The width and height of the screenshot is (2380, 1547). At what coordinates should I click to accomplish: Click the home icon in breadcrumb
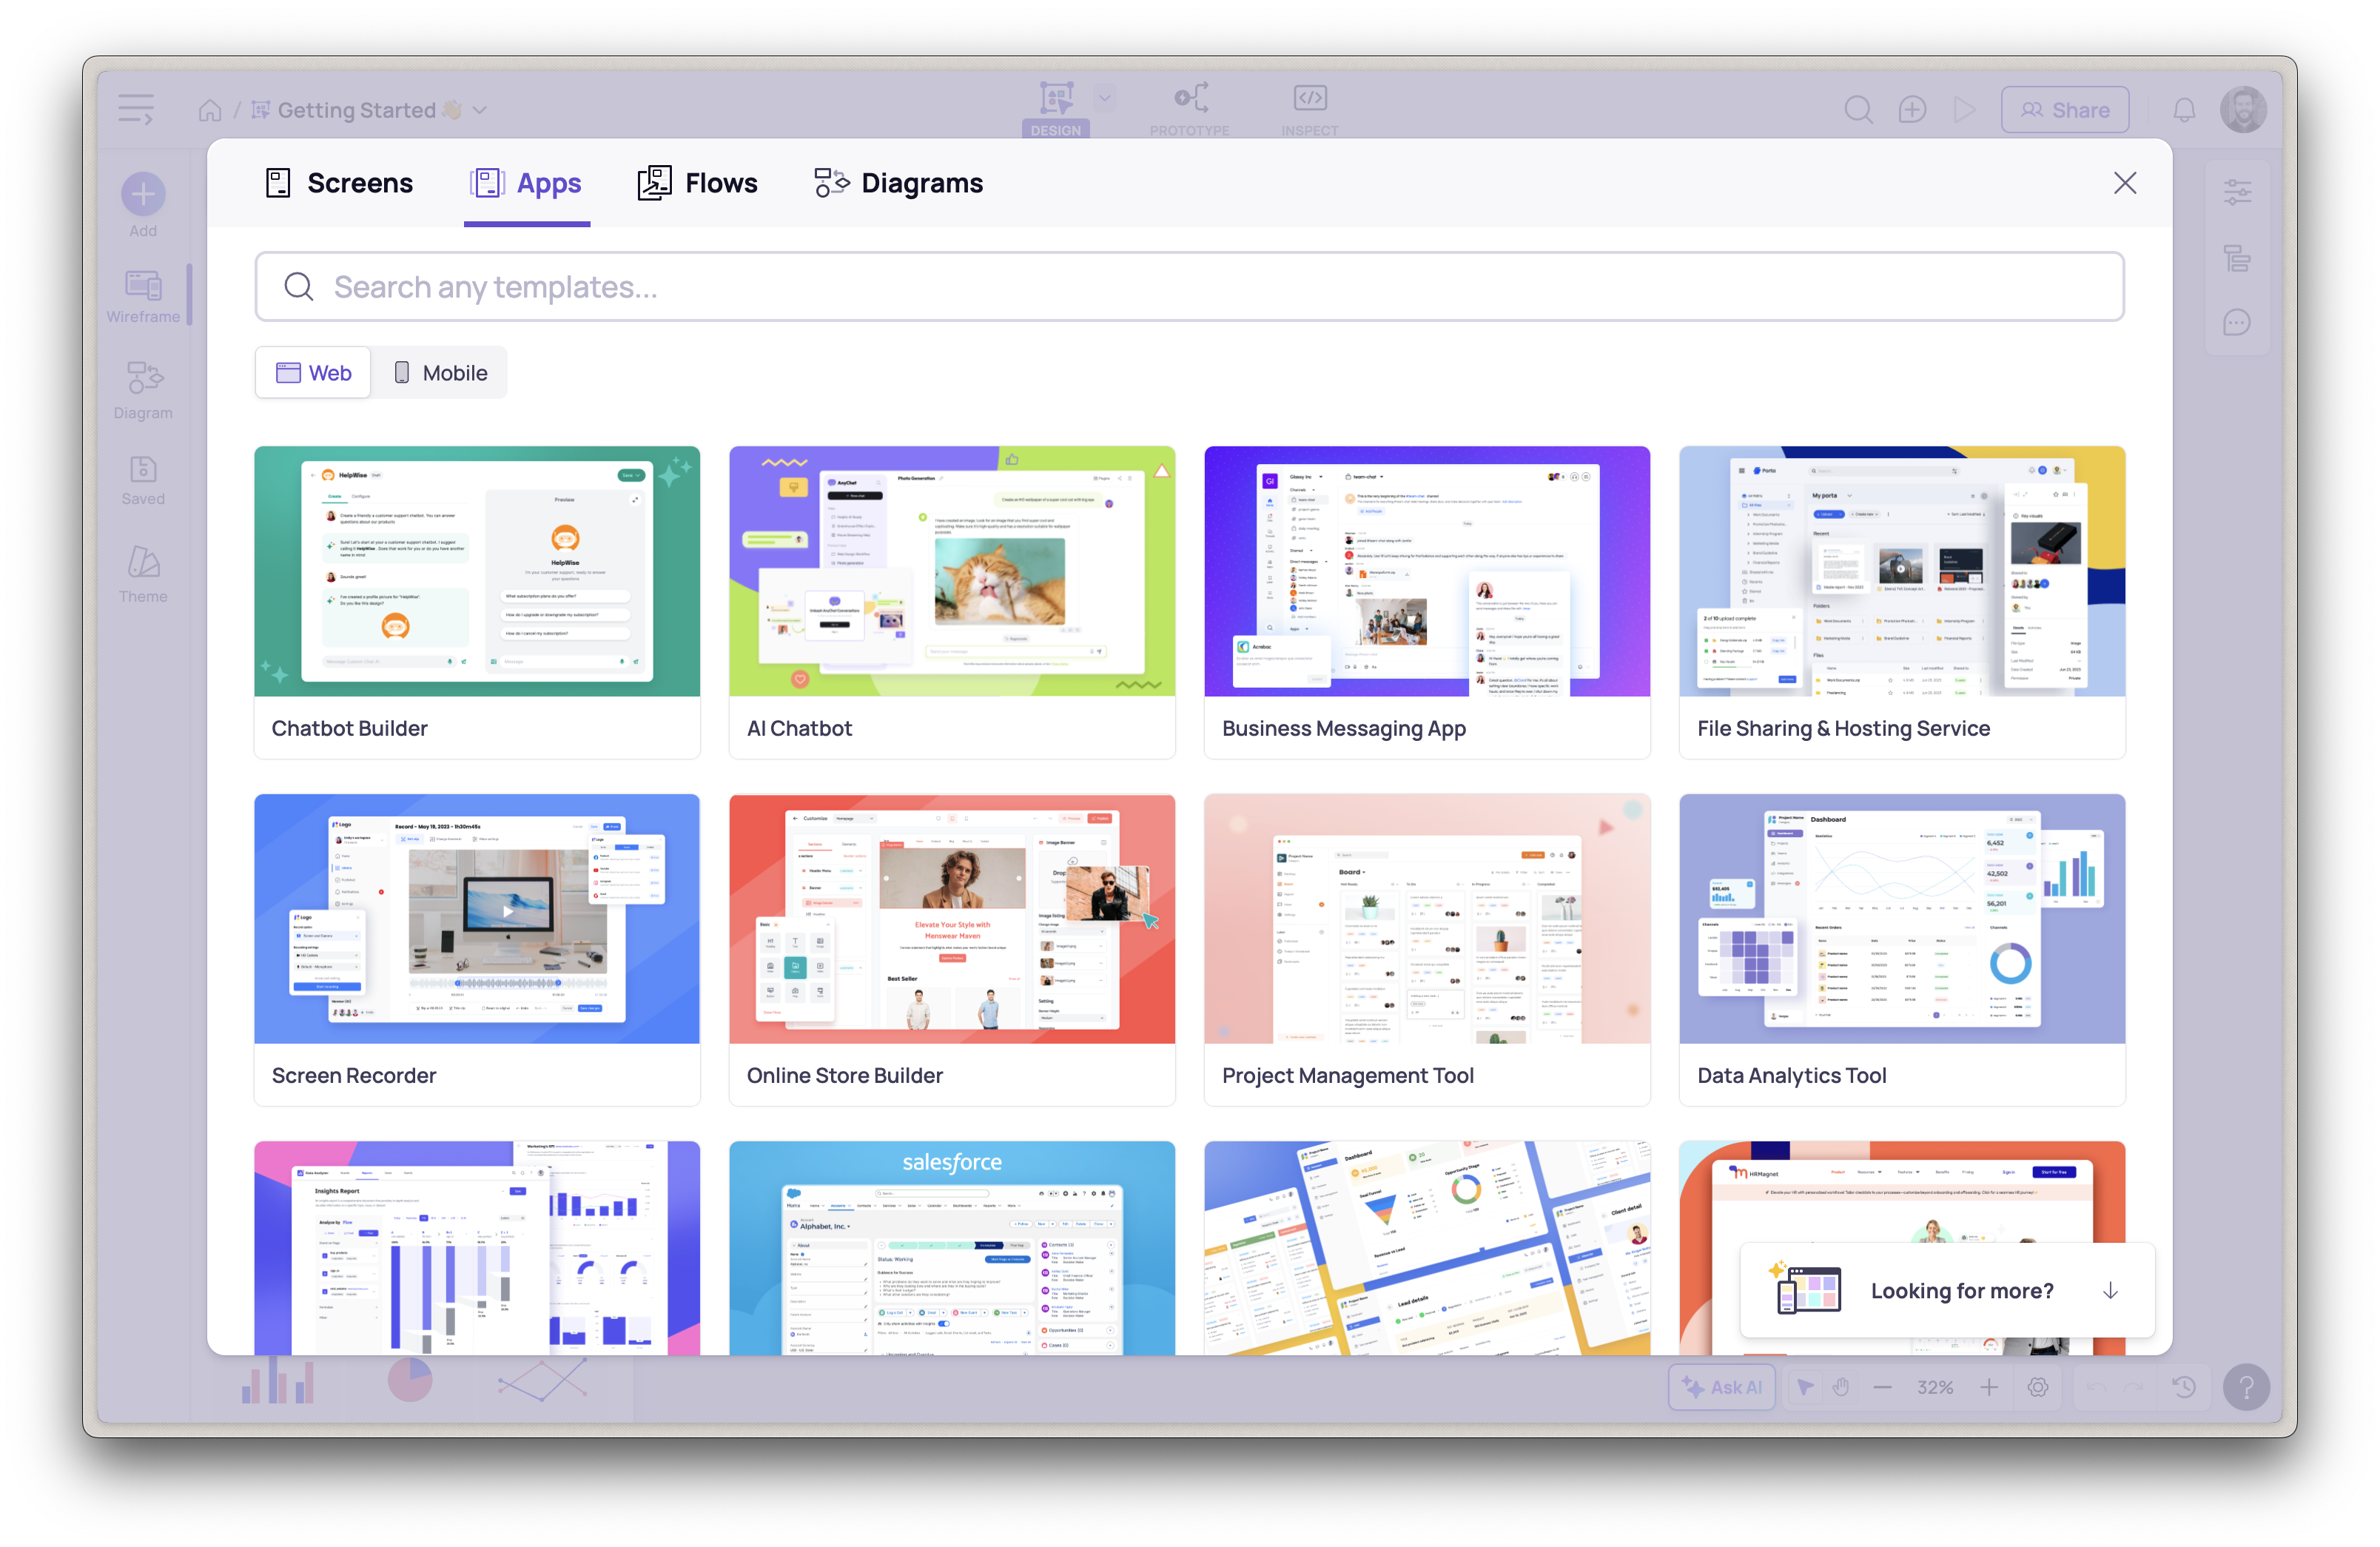pyautogui.click(x=210, y=110)
